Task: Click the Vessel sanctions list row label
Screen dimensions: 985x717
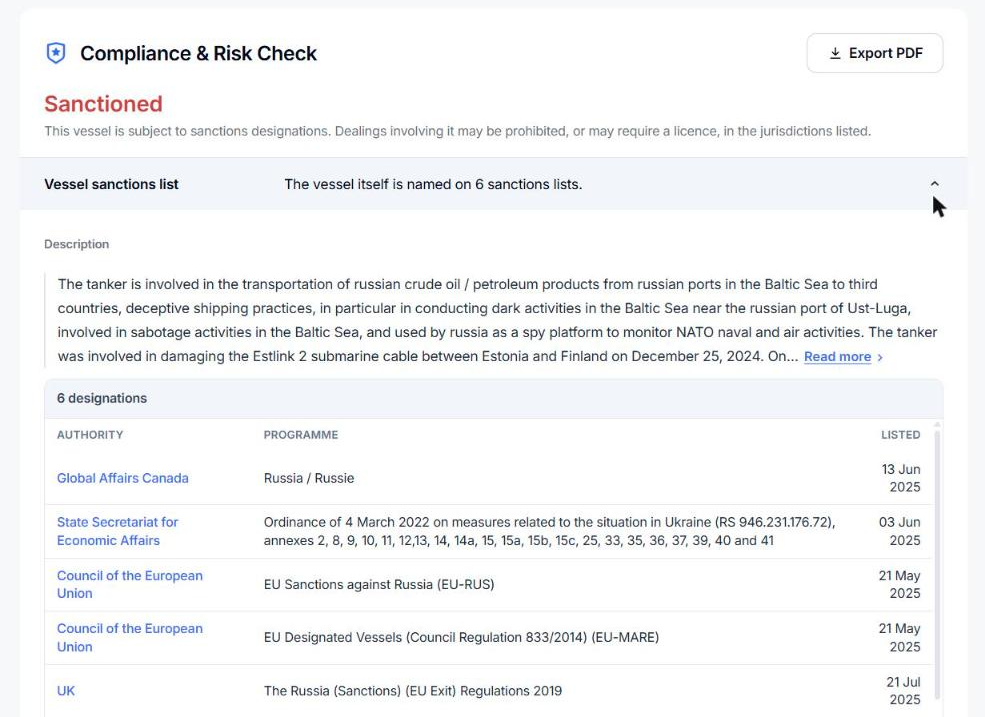Action: point(111,184)
